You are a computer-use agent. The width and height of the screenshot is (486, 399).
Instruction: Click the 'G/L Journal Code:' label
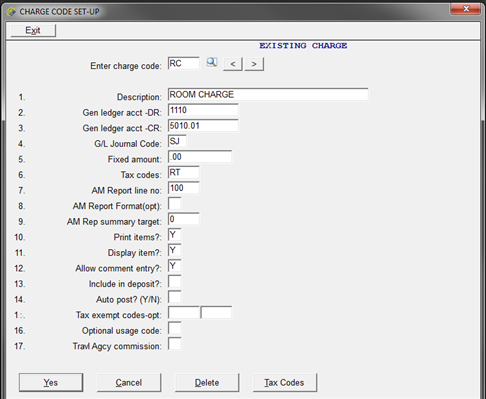pos(128,144)
